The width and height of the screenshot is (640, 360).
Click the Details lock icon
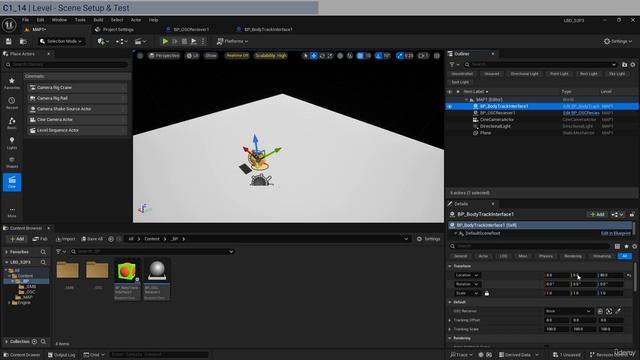632,214
